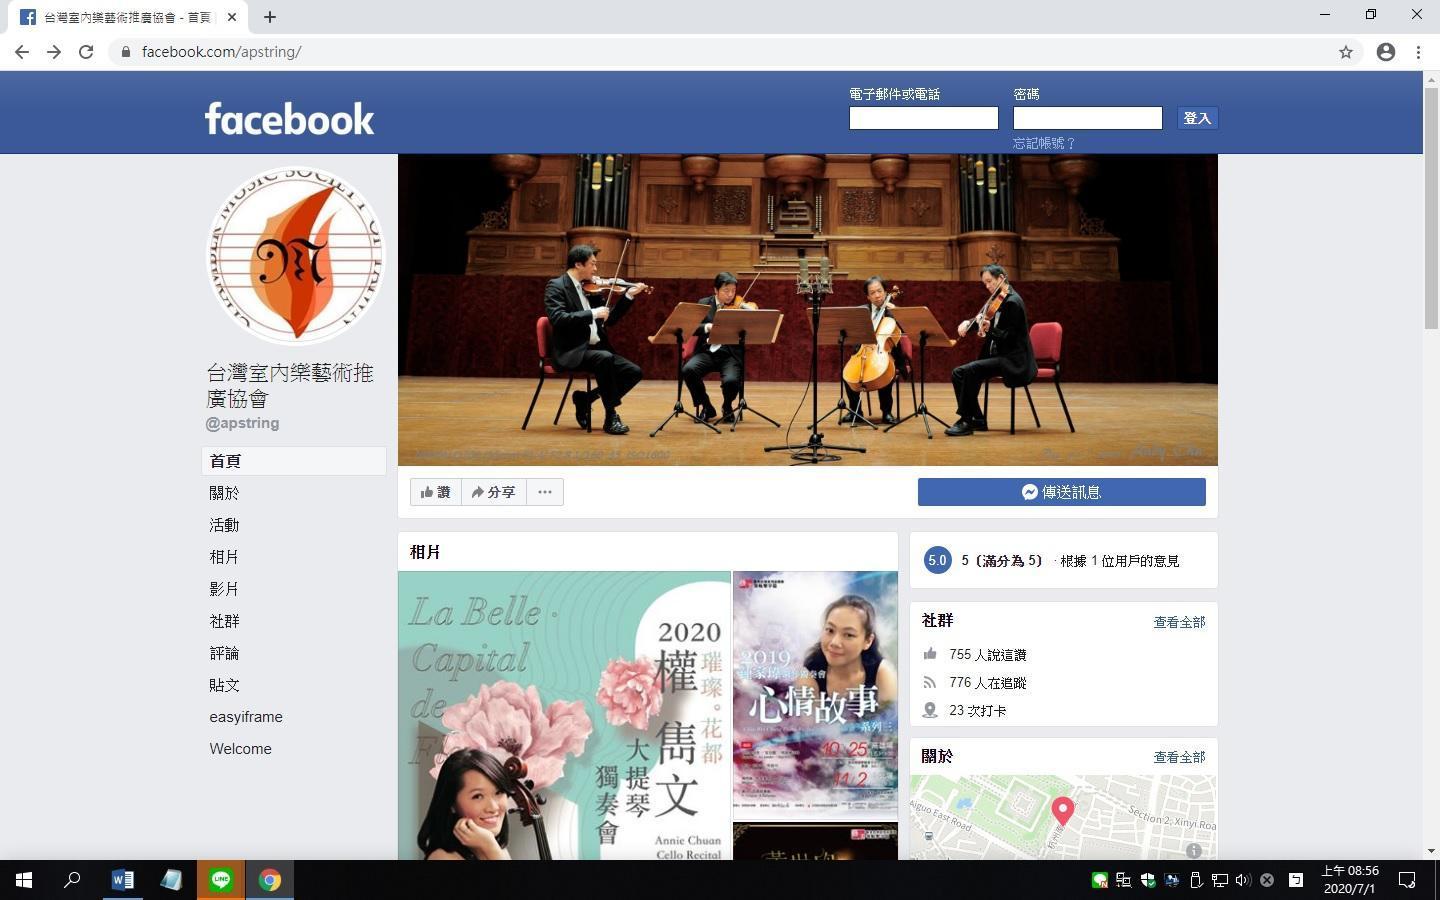1440x900 pixels.
Task: Click the 忘記帳號？ link
Action: [x=1044, y=143]
